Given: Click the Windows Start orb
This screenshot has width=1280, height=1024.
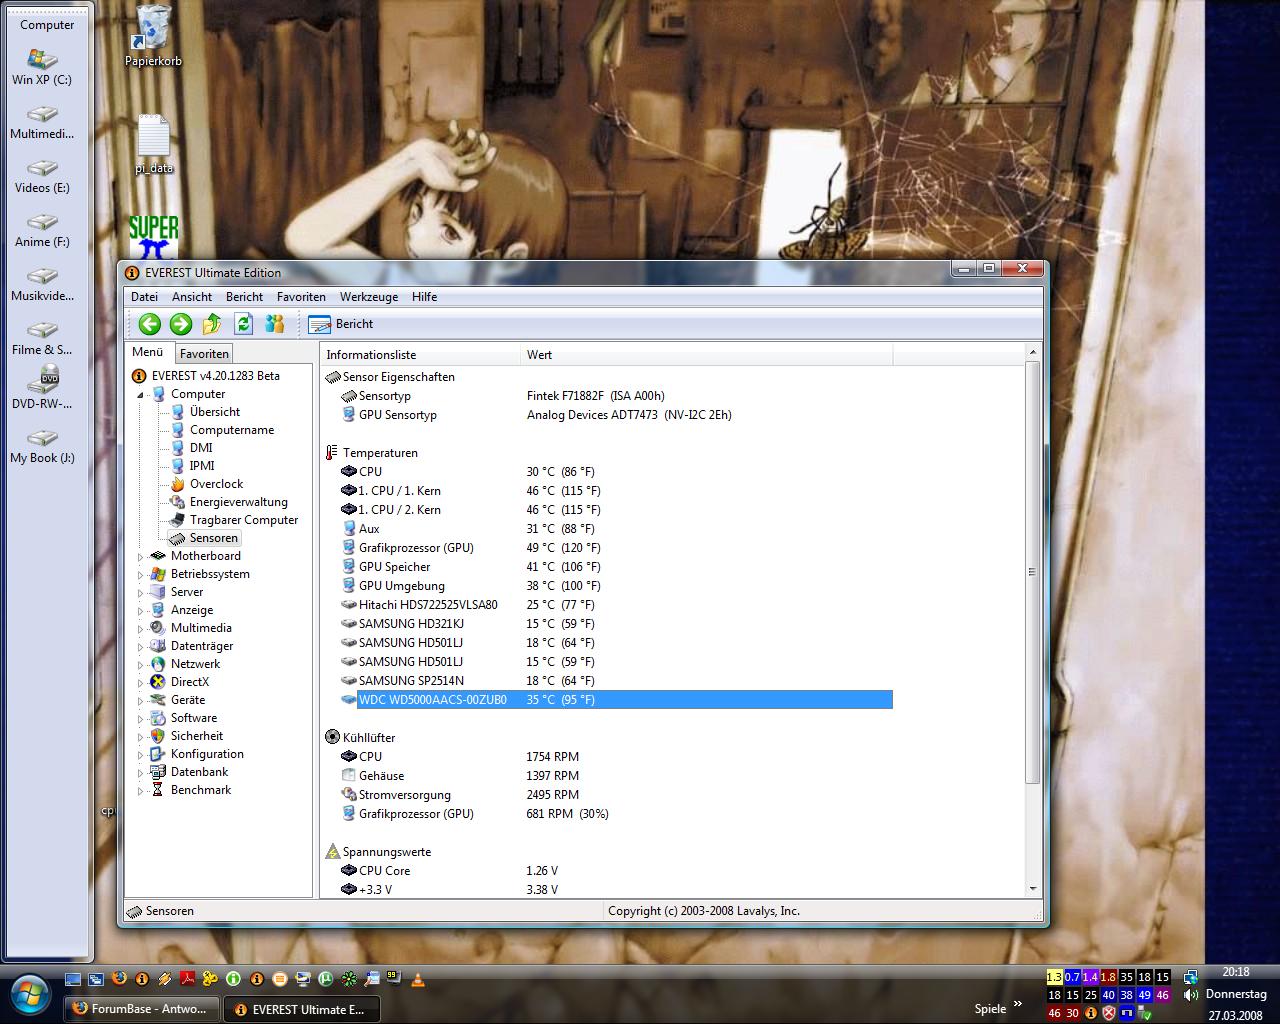Looking at the screenshot, I should coord(29,992).
